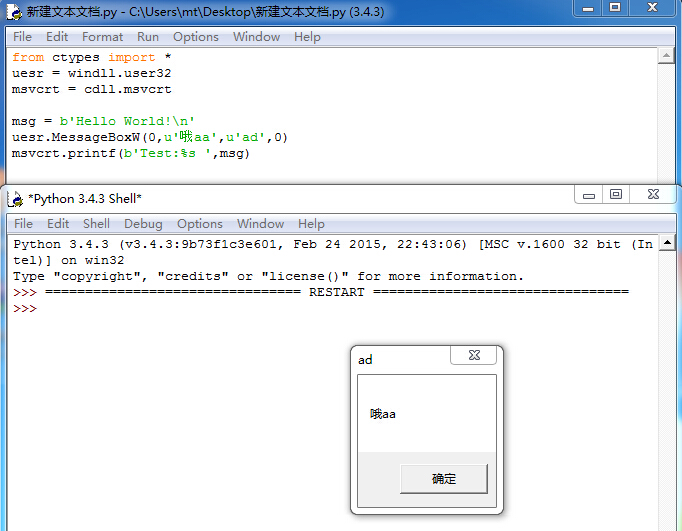Open the Debug menu in Python Shell
The image size is (682, 531).
[x=143, y=224]
